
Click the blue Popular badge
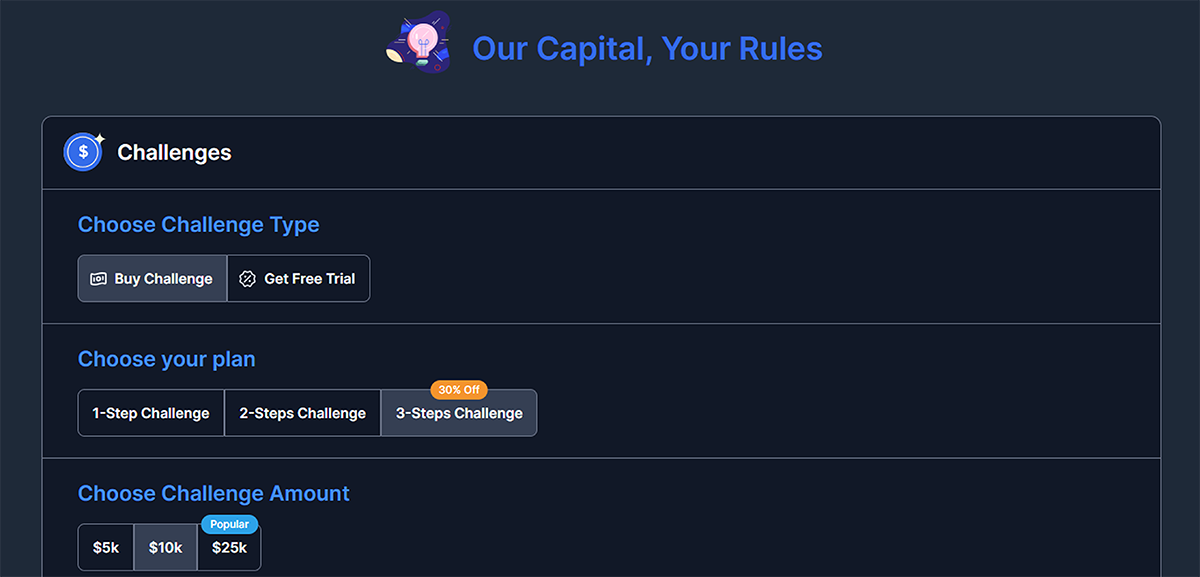(230, 524)
